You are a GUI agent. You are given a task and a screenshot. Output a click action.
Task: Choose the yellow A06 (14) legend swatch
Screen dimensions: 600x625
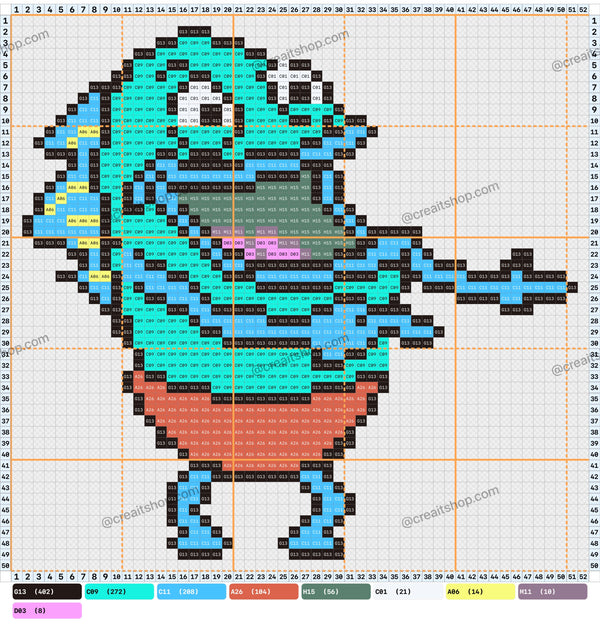pyautogui.click(x=480, y=592)
